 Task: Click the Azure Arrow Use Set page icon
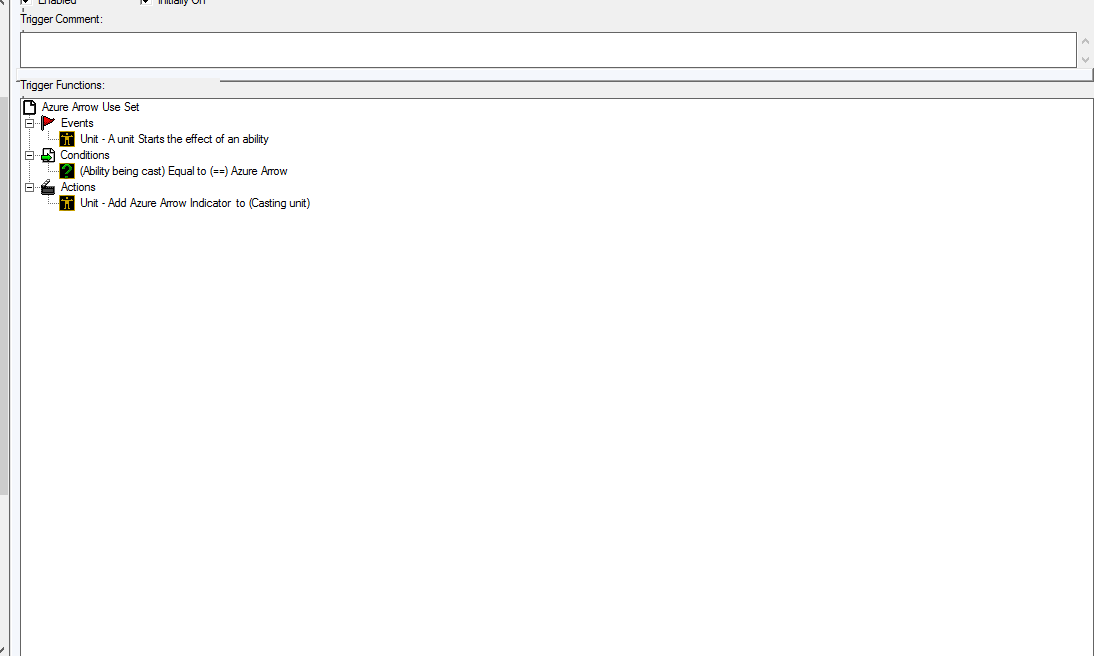[29, 107]
